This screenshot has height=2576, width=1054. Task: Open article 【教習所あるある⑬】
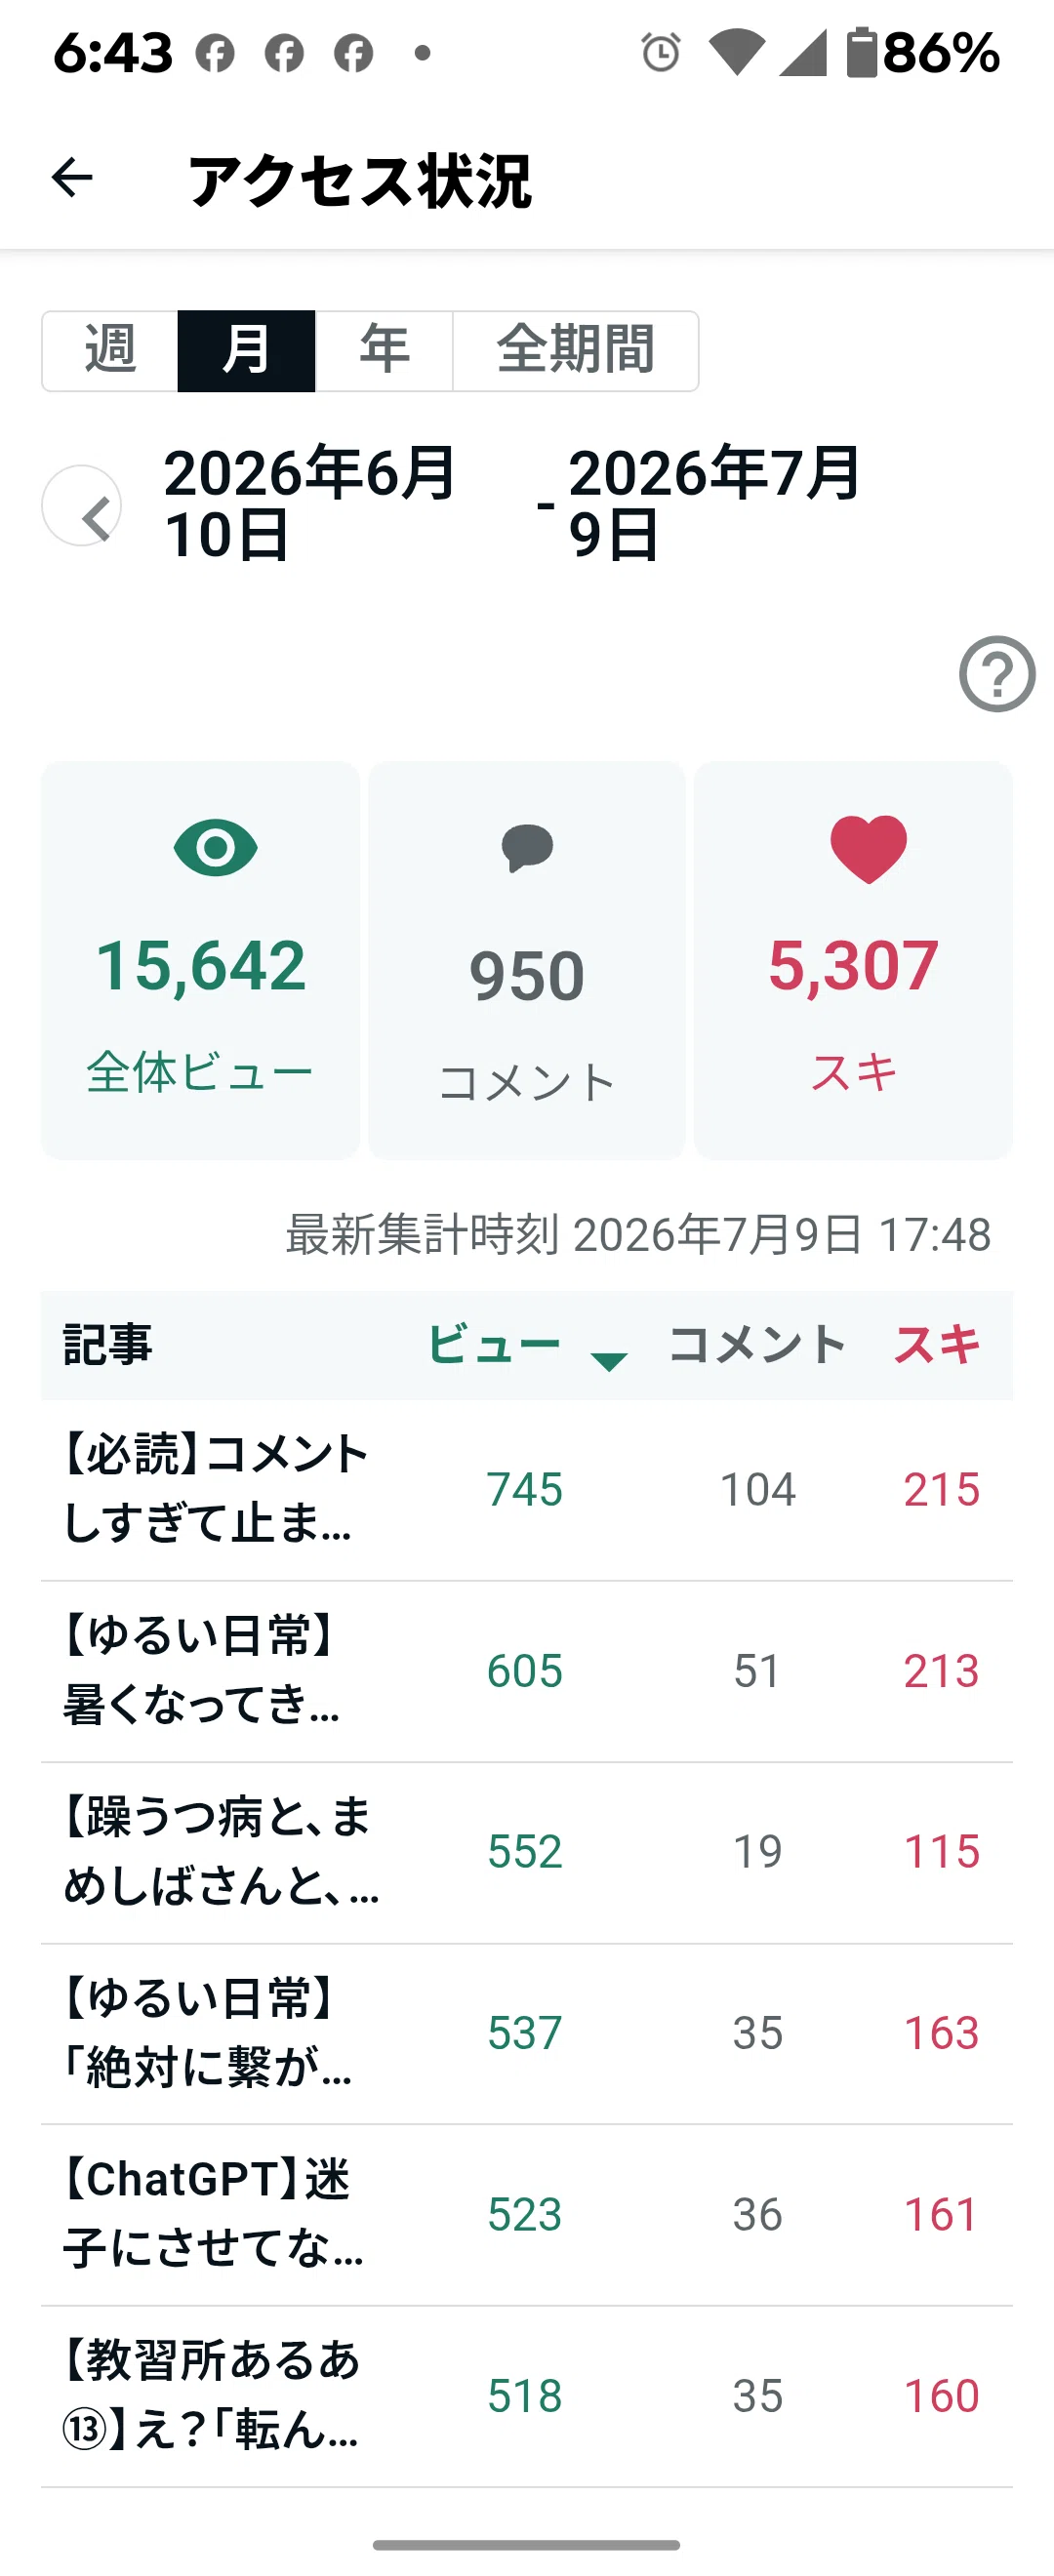coord(526,2397)
